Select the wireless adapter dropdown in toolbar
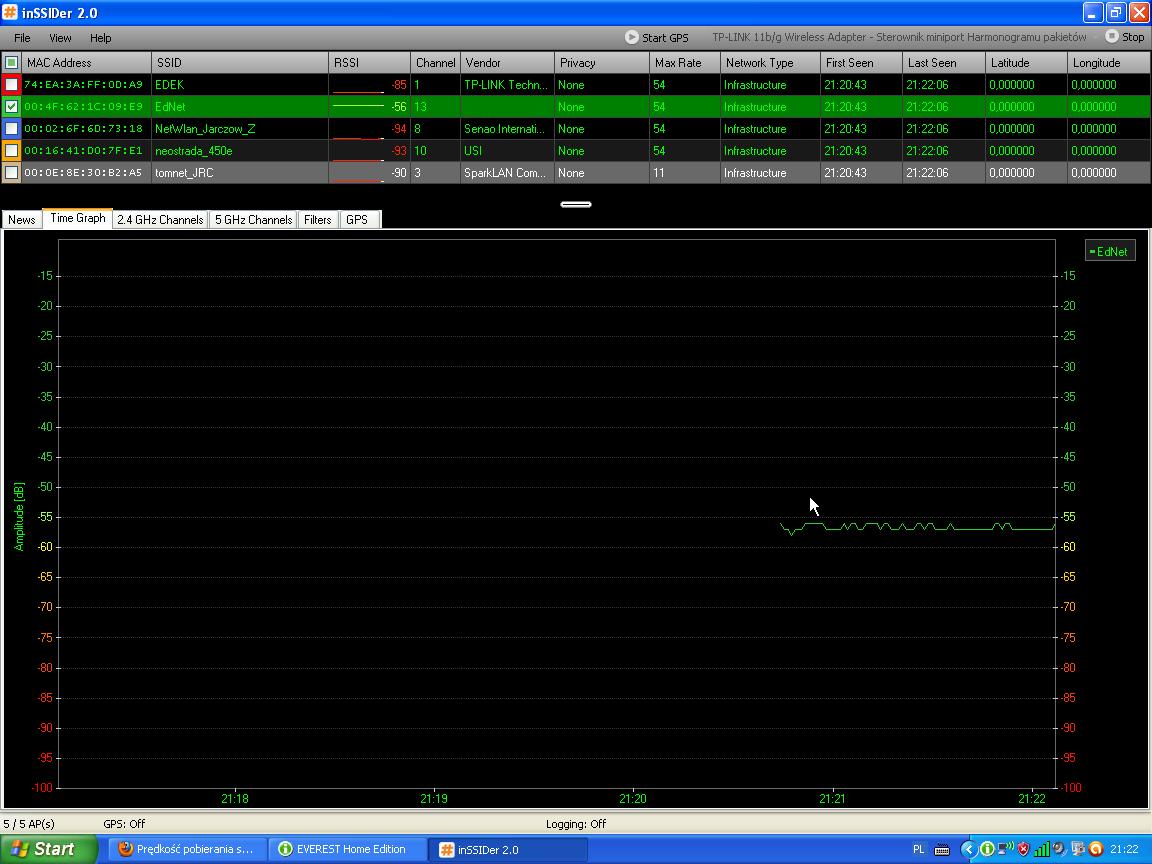 (x=904, y=37)
